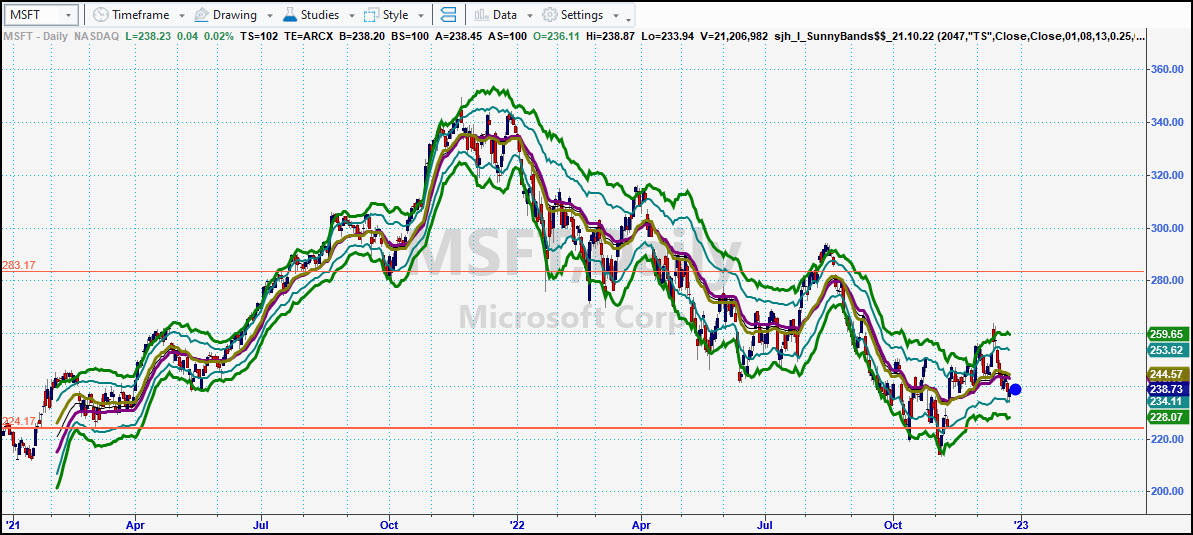Expand the Studies dropdown arrow
Screen dimensions: 1193x535
(353, 15)
